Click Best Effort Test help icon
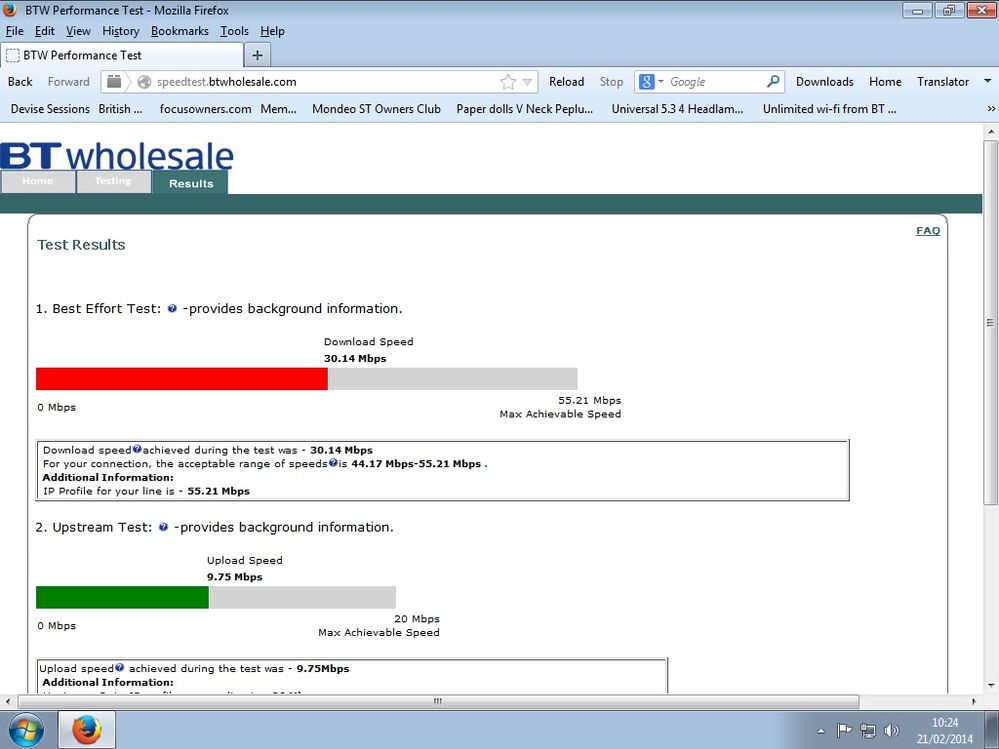Viewport: 999px width, 749px height. (172, 308)
